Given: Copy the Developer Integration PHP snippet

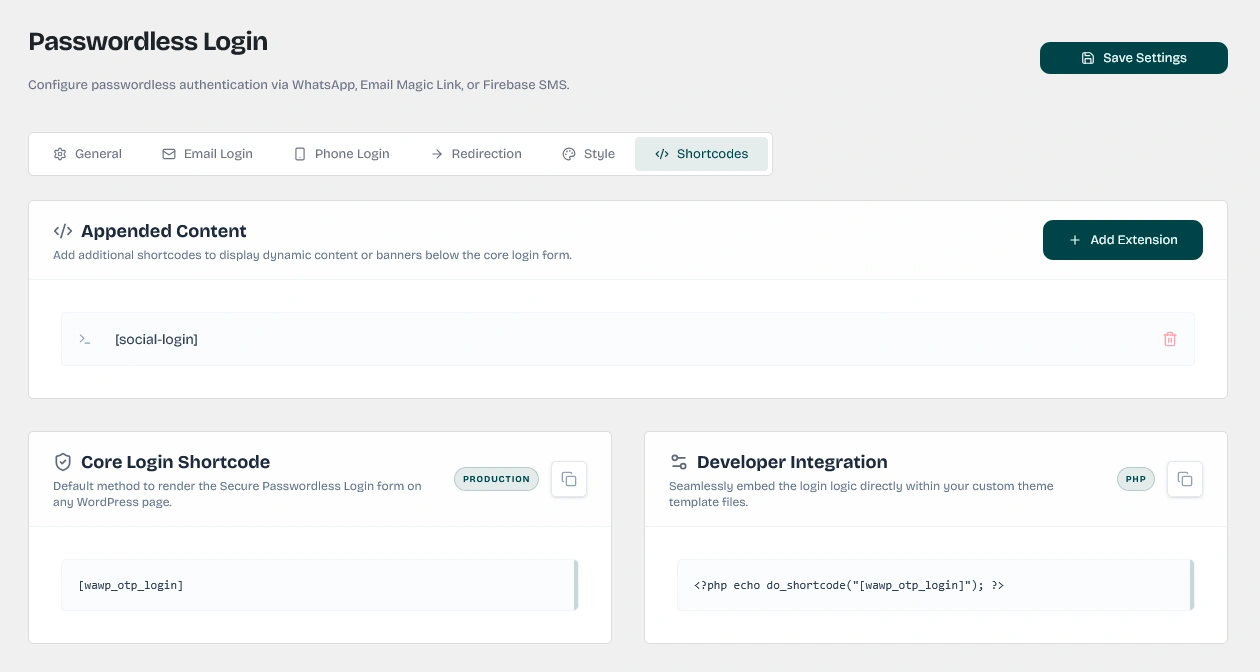Looking at the screenshot, I should 1185,479.
